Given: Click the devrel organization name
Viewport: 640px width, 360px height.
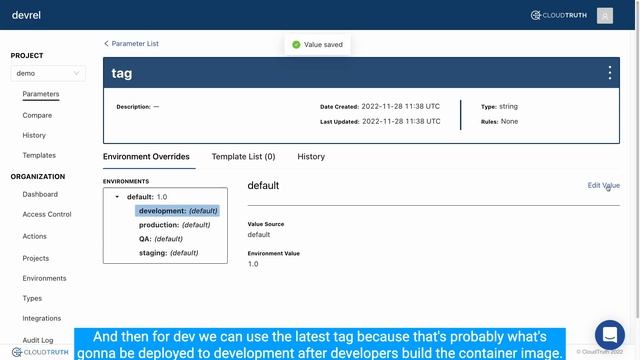Looking at the screenshot, I should [26, 15].
